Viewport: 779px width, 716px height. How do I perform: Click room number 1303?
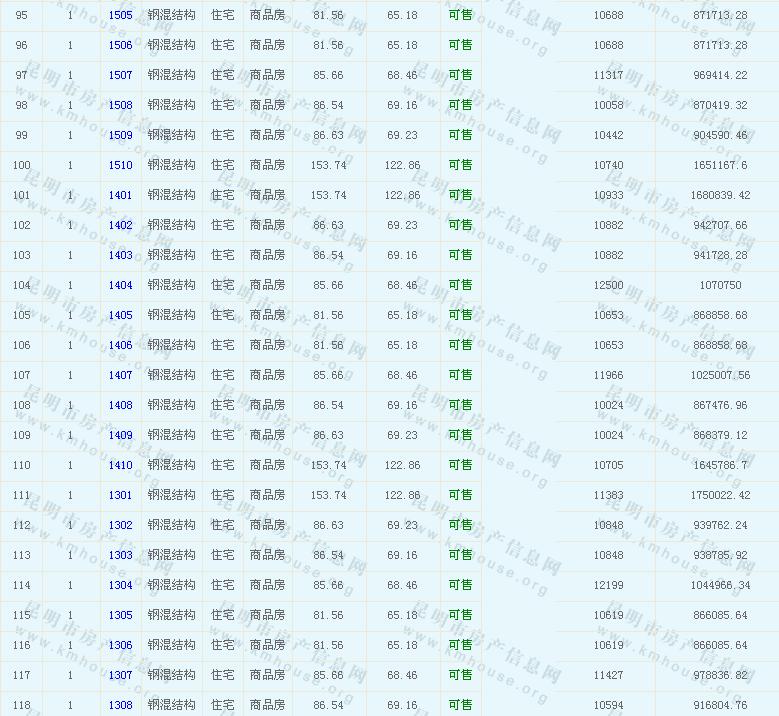[x=120, y=555]
